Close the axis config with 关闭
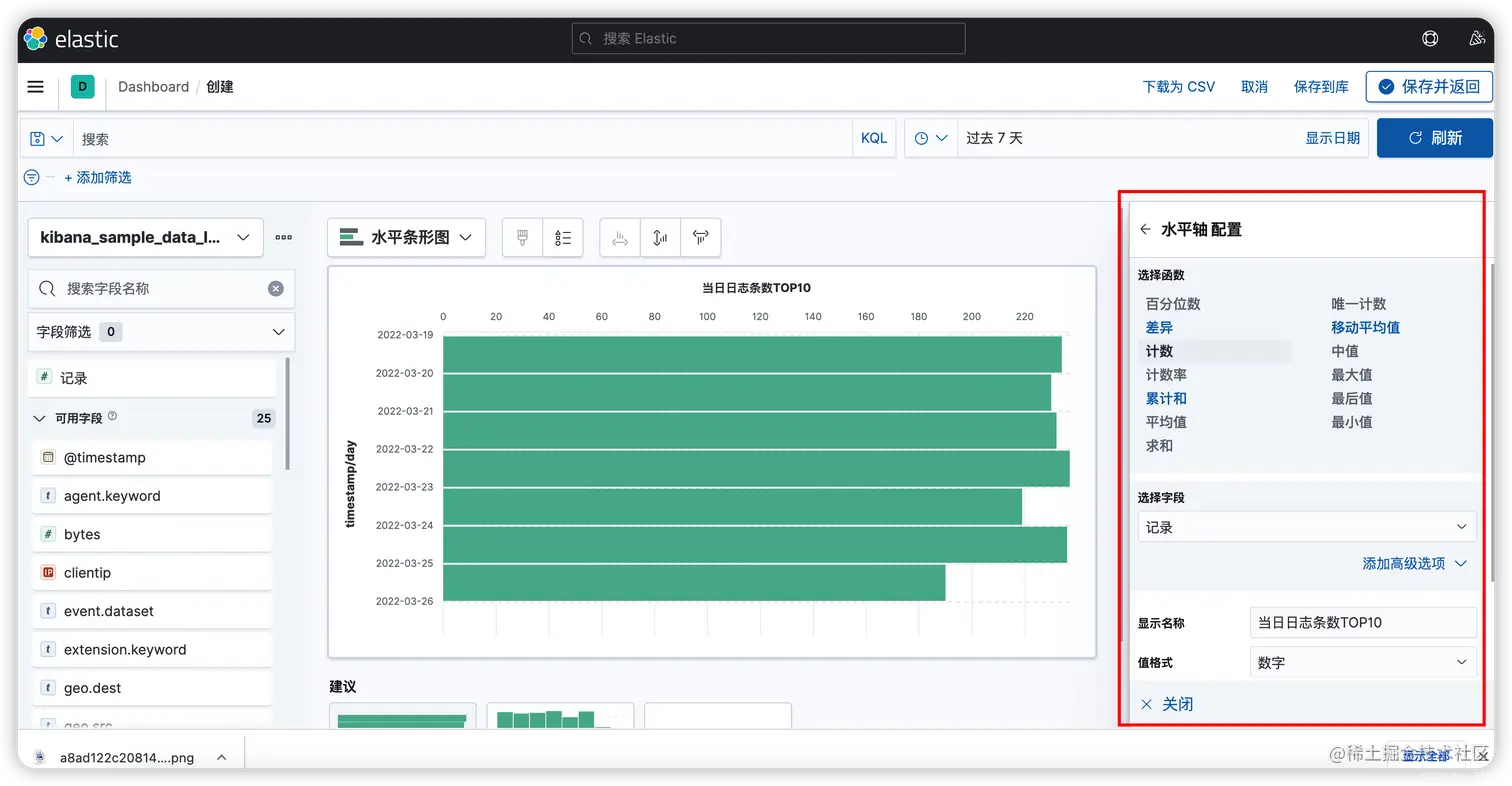The height and width of the screenshot is (786, 1512). pyautogui.click(x=1167, y=704)
